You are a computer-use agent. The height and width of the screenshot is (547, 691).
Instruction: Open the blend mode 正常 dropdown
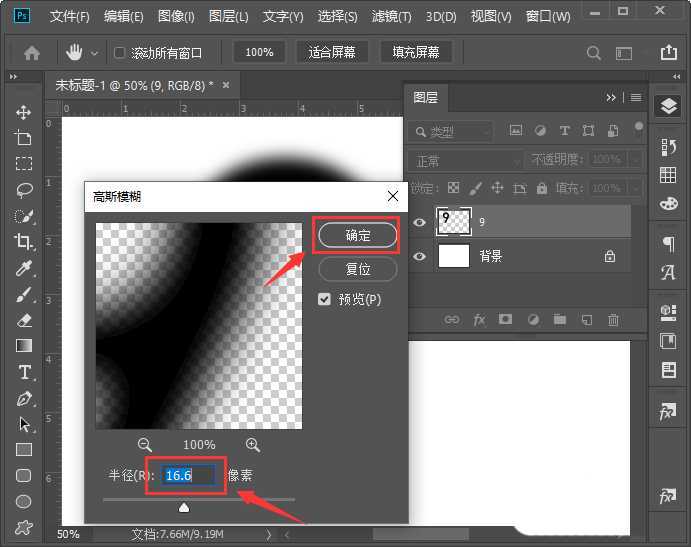(467, 160)
